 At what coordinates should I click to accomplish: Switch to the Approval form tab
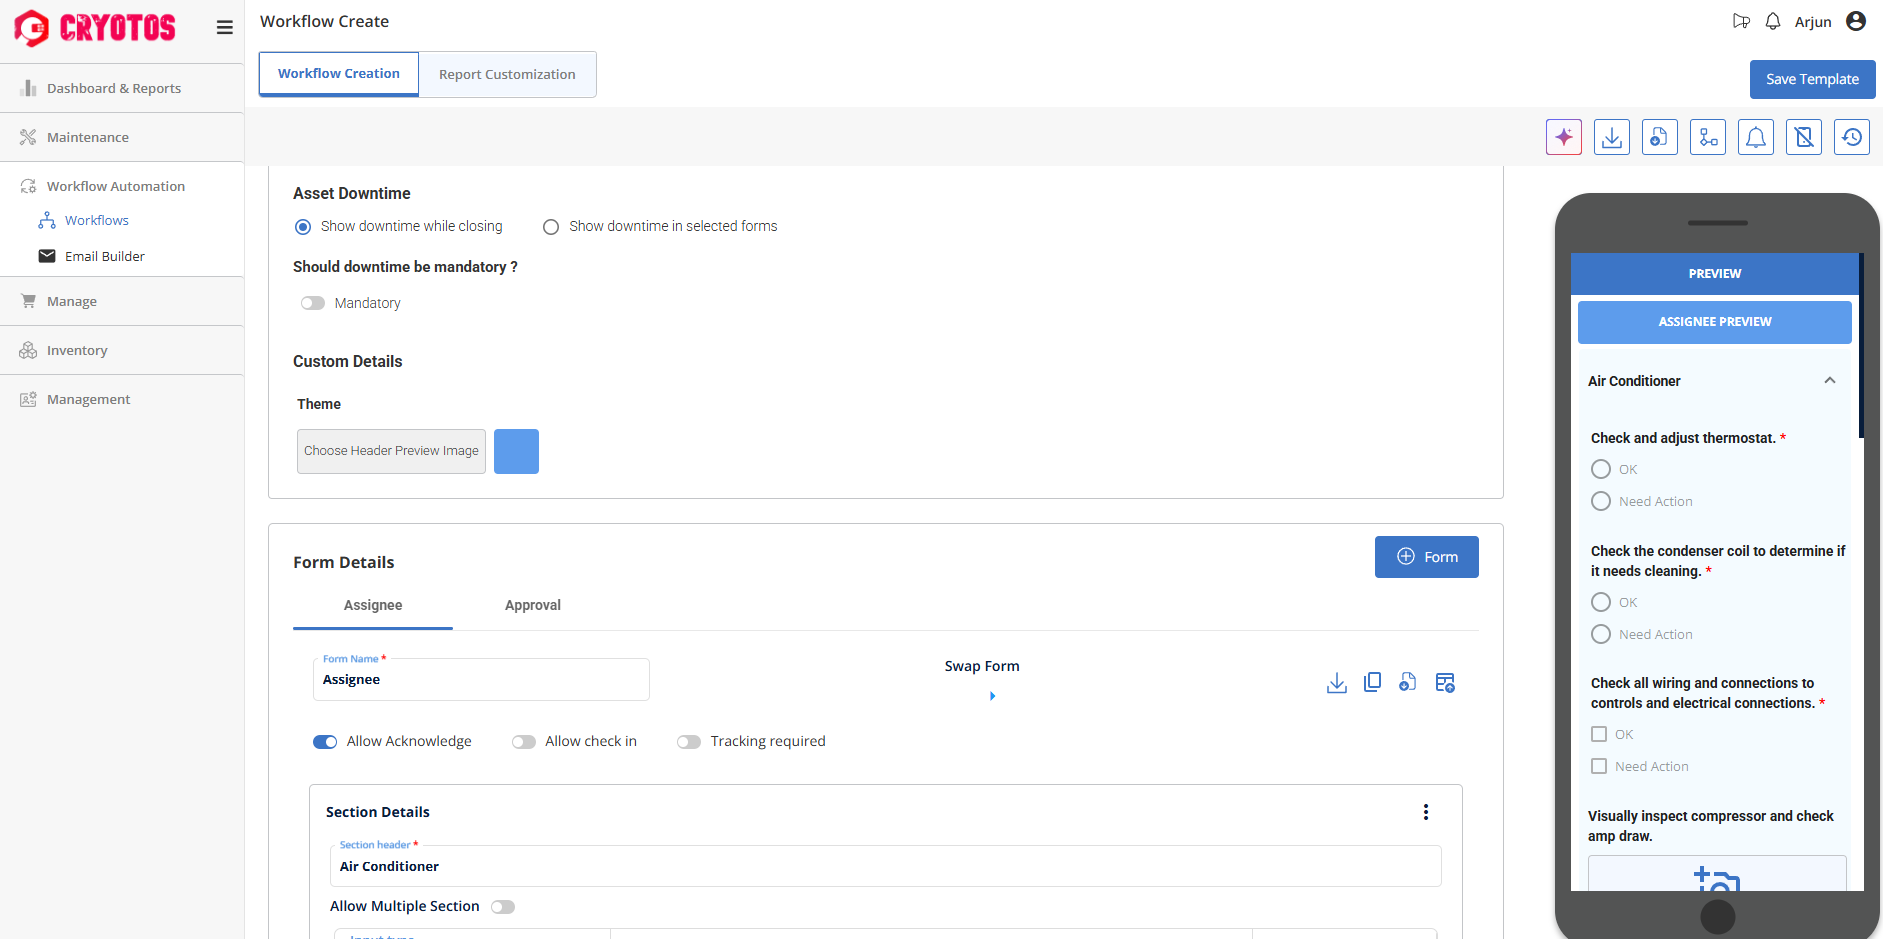coord(532,605)
